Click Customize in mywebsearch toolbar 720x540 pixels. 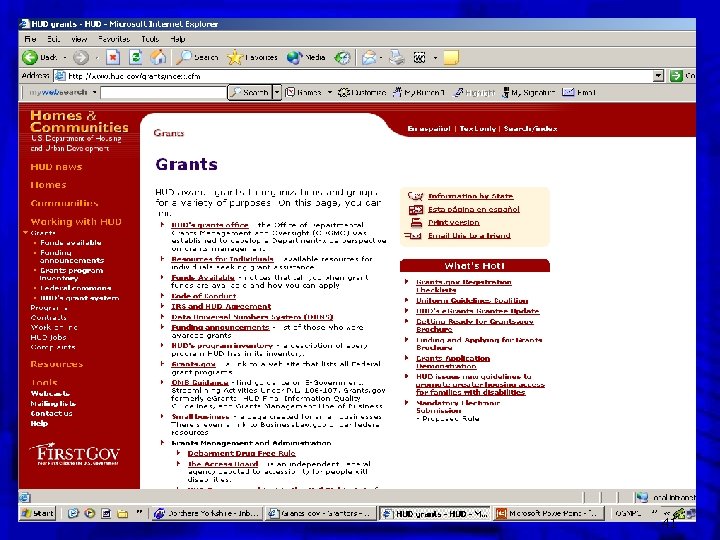click(362, 92)
